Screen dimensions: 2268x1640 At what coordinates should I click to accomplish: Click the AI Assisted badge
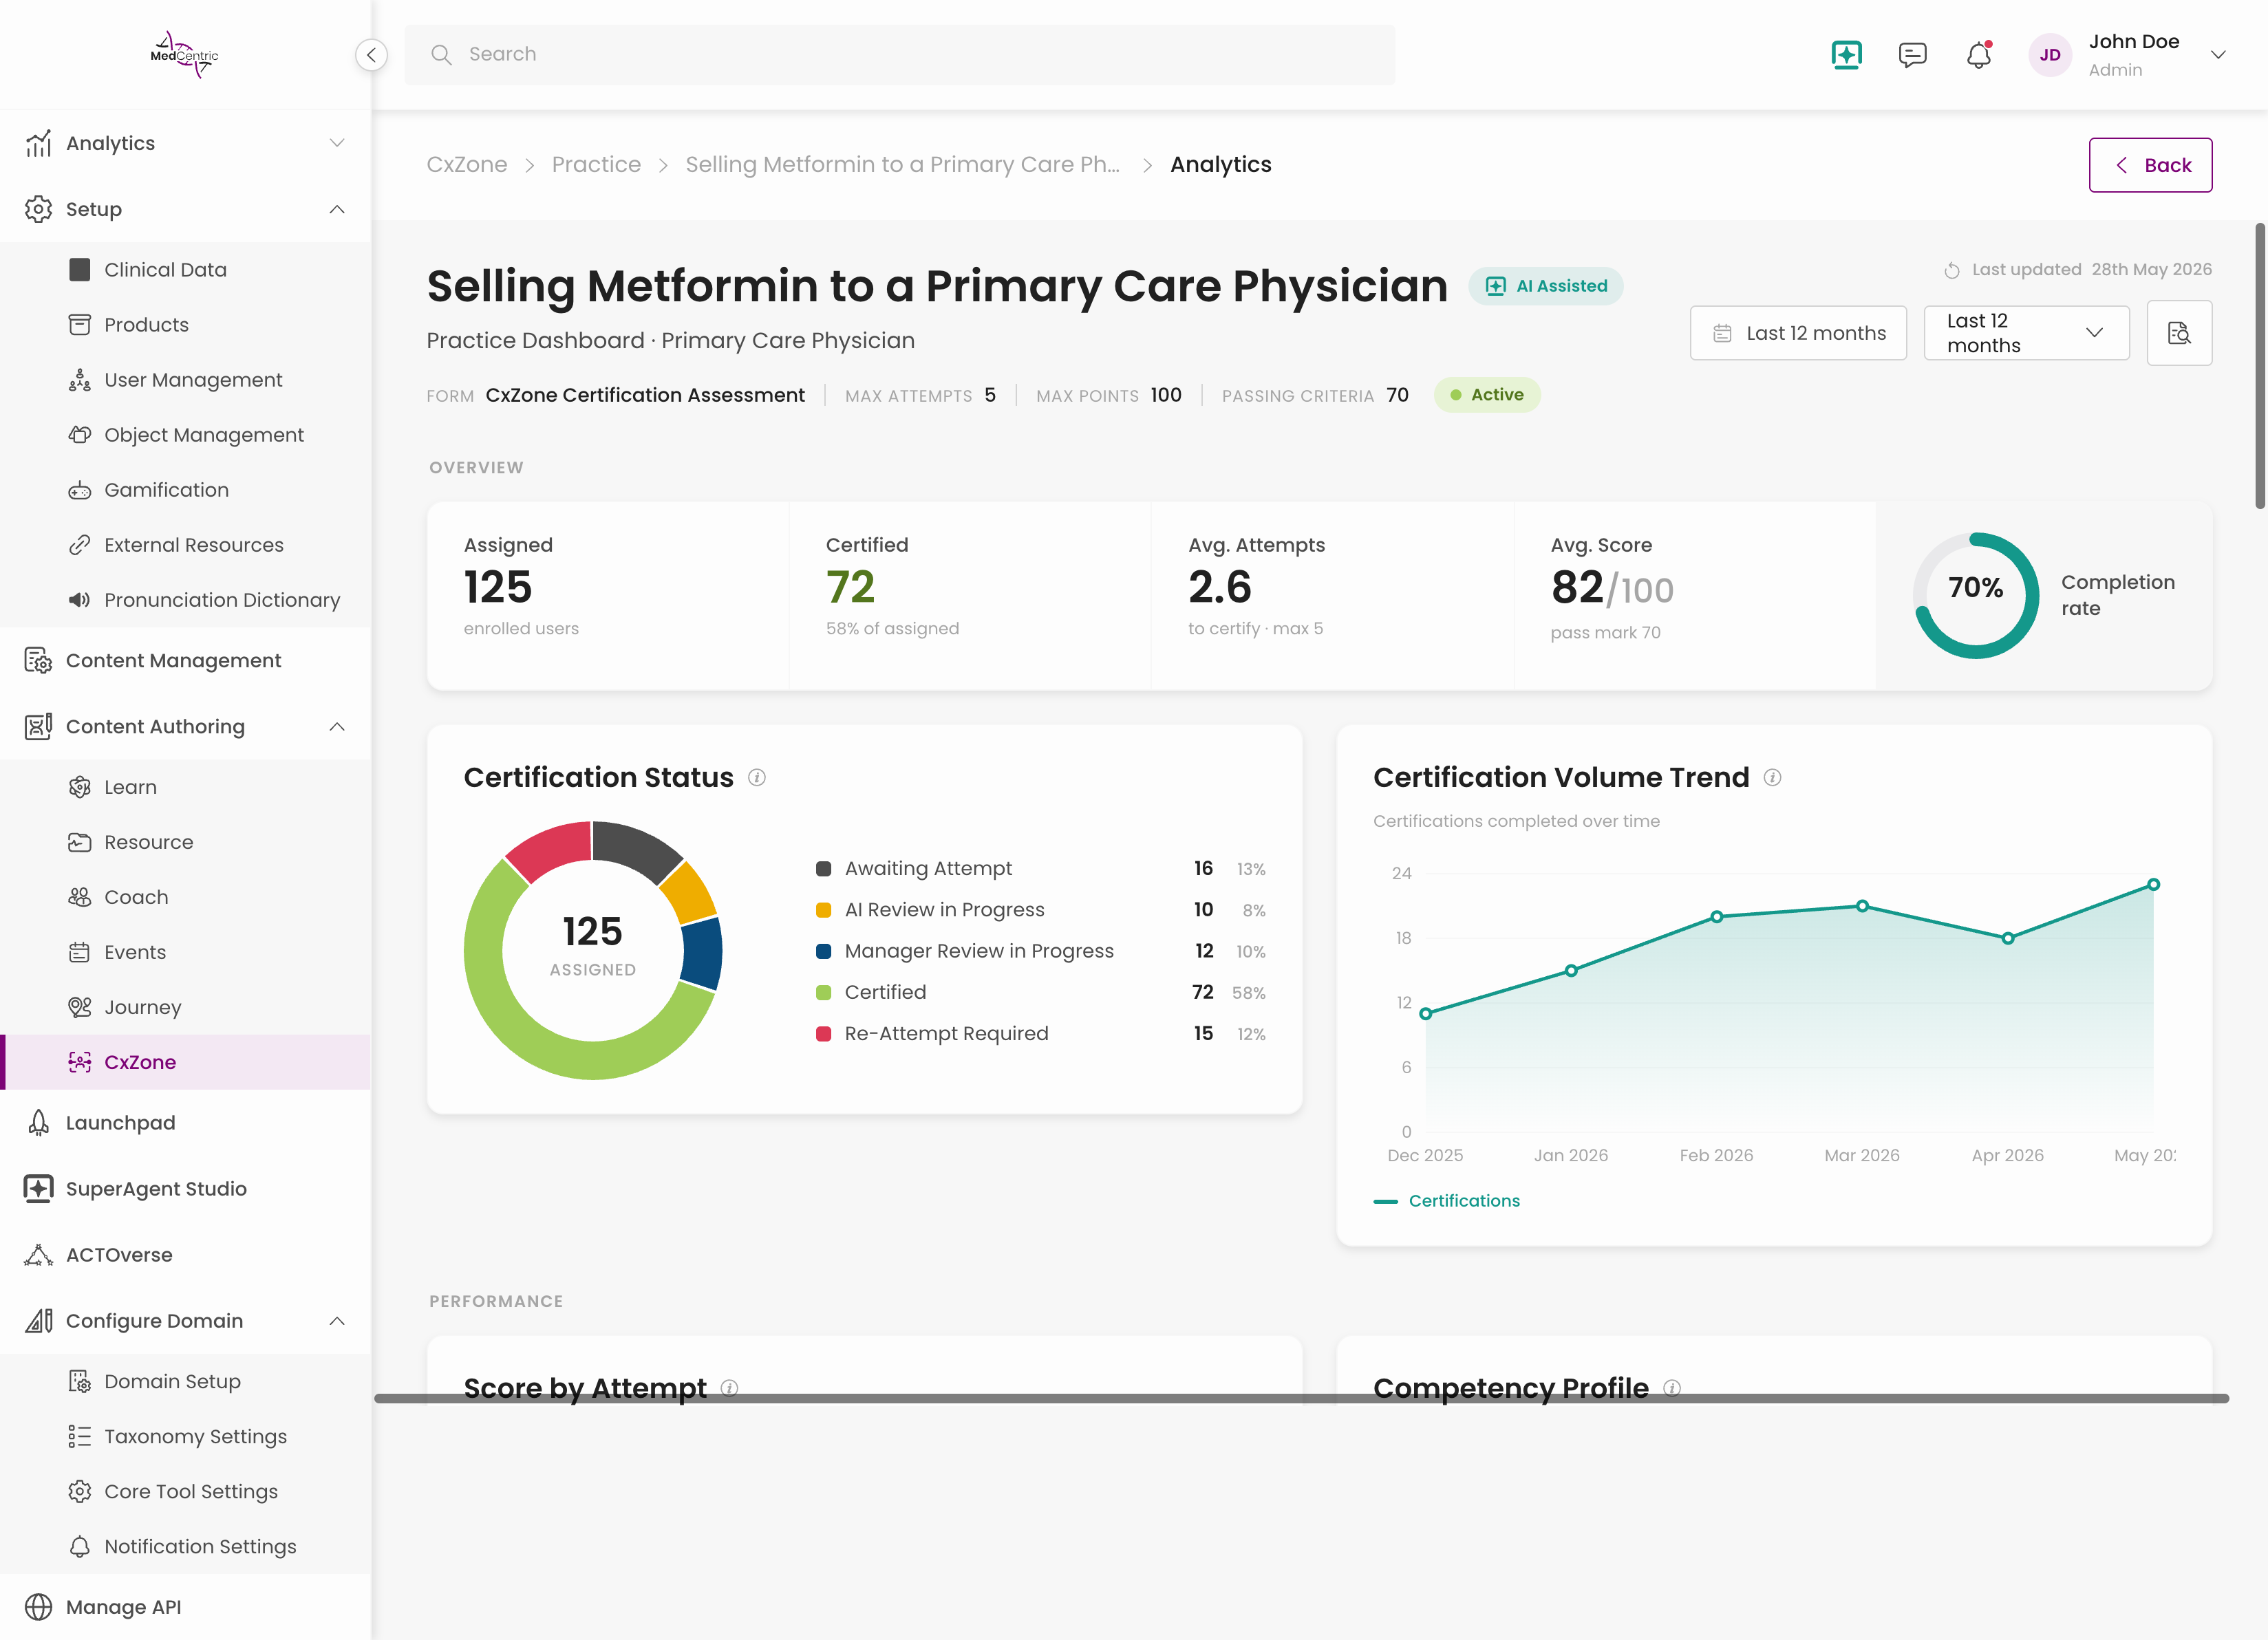click(x=1545, y=286)
